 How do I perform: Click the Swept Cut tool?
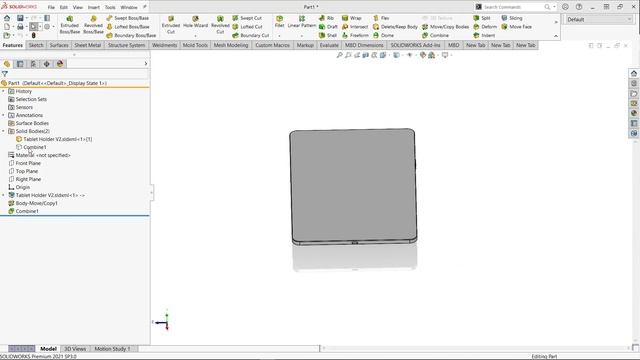[247, 18]
